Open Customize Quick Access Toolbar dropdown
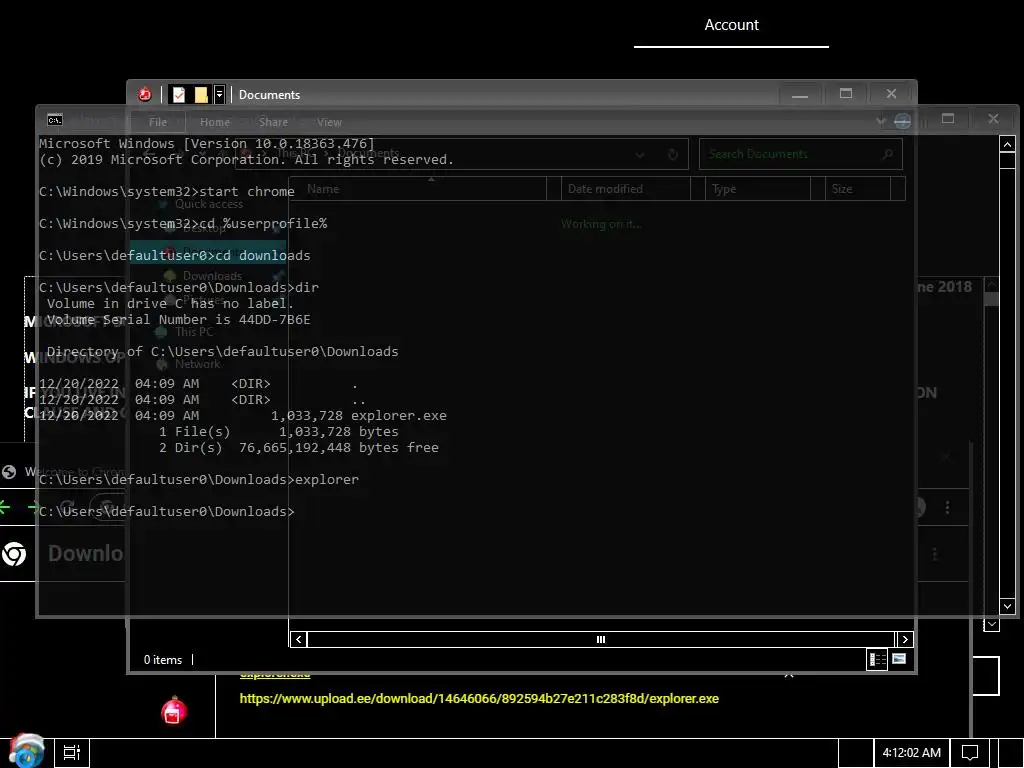Viewport: 1024px width, 768px height. pyautogui.click(x=219, y=95)
